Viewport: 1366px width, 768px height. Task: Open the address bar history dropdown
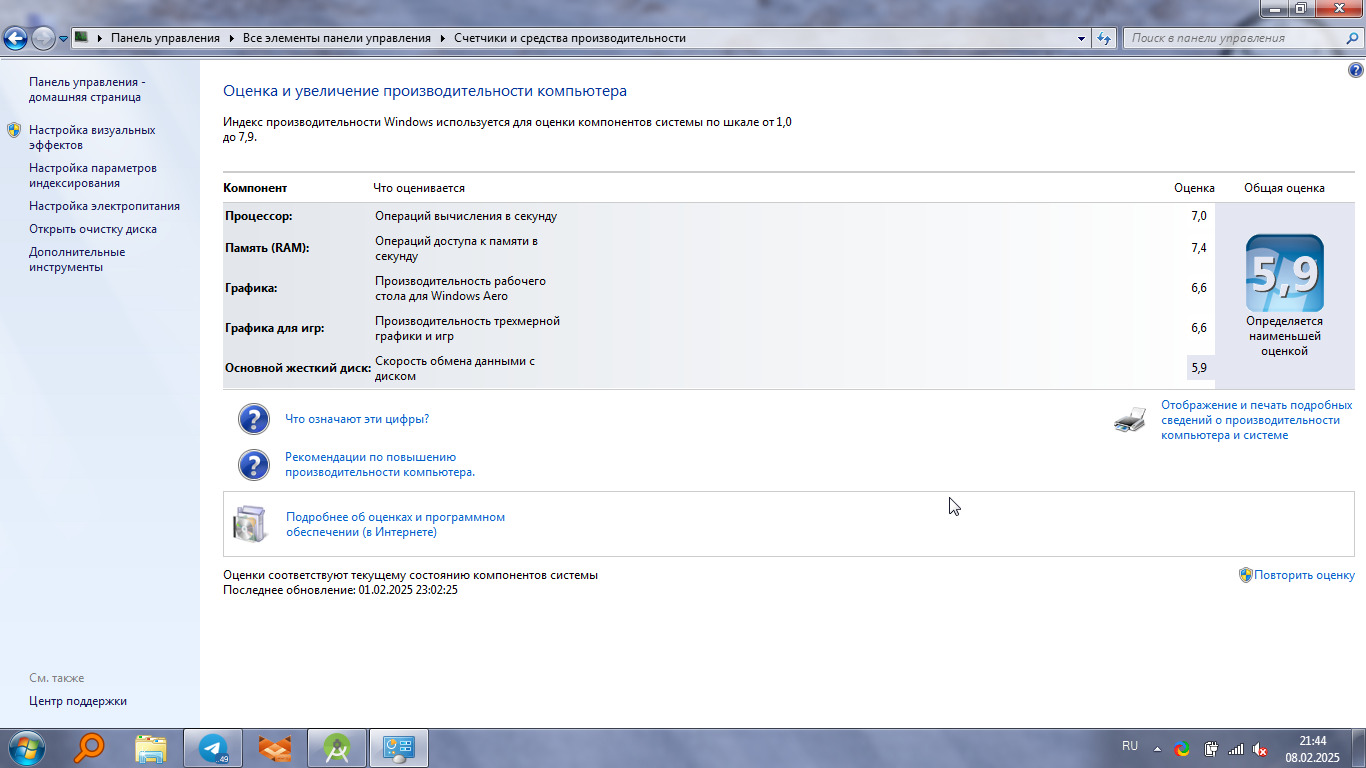(x=1081, y=38)
